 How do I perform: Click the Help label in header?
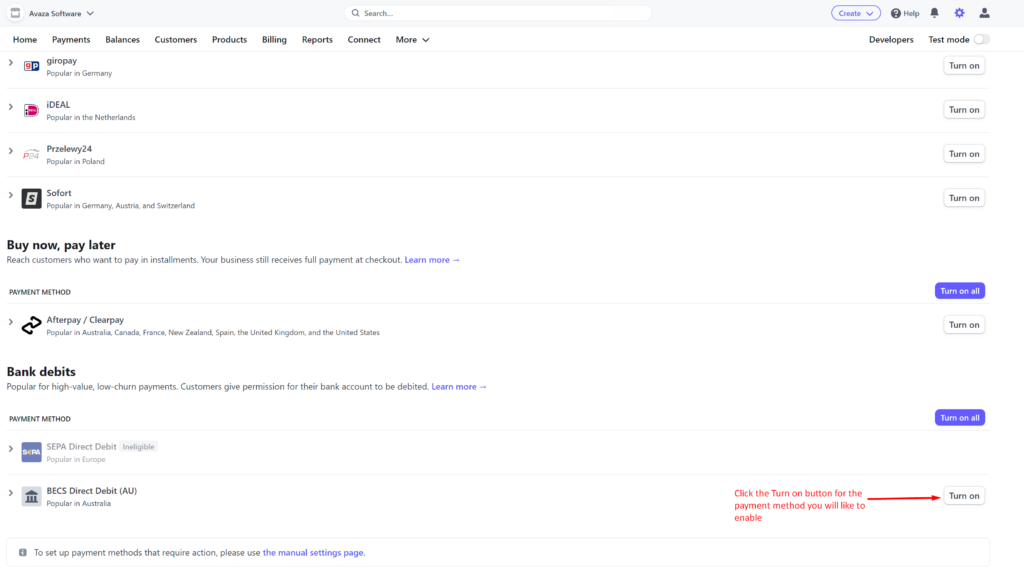[911, 13]
